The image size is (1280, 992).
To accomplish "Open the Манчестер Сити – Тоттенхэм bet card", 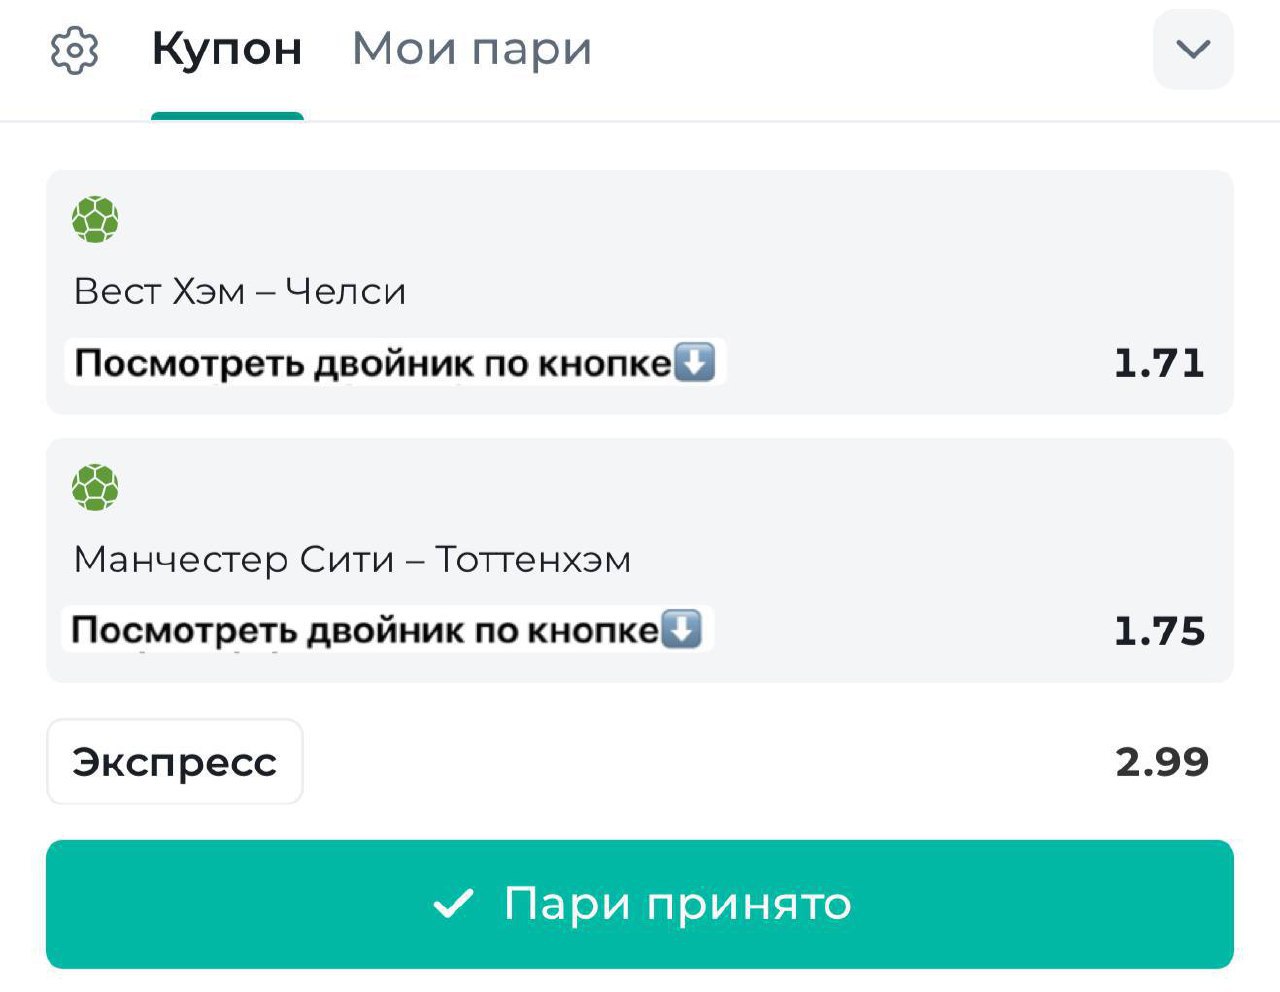I will coord(640,560).
